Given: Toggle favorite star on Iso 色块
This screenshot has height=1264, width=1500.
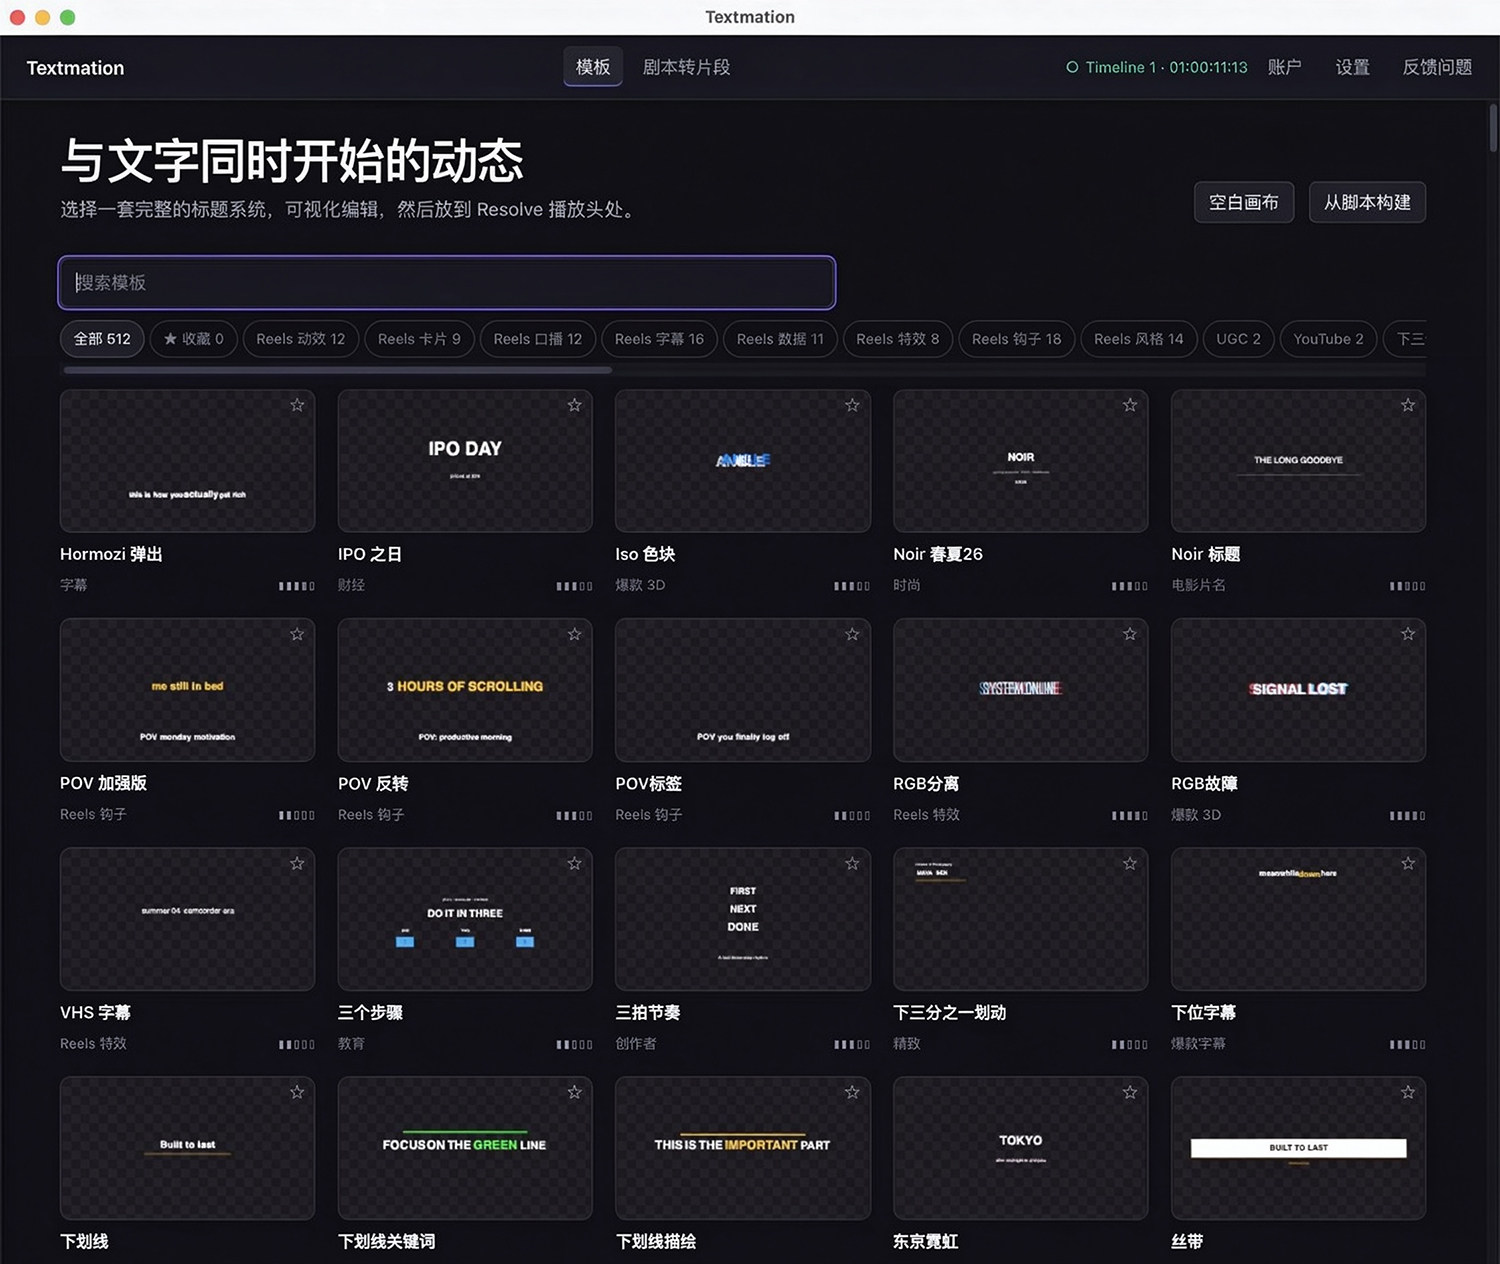Looking at the screenshot, I should [852, 405].
